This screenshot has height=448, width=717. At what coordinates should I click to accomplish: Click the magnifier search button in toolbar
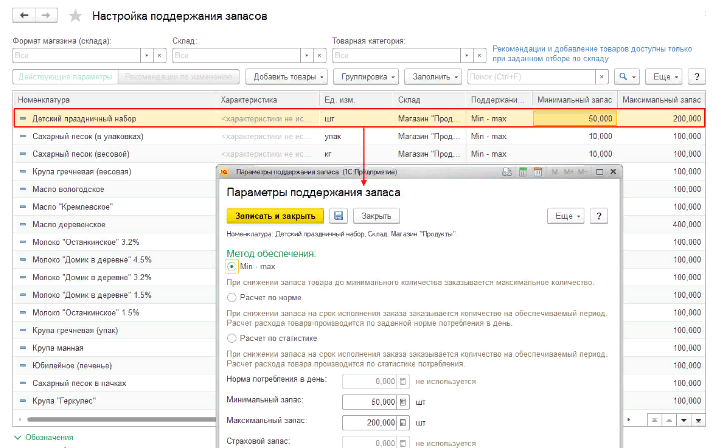pyautogui.click(x=625, y=77)
